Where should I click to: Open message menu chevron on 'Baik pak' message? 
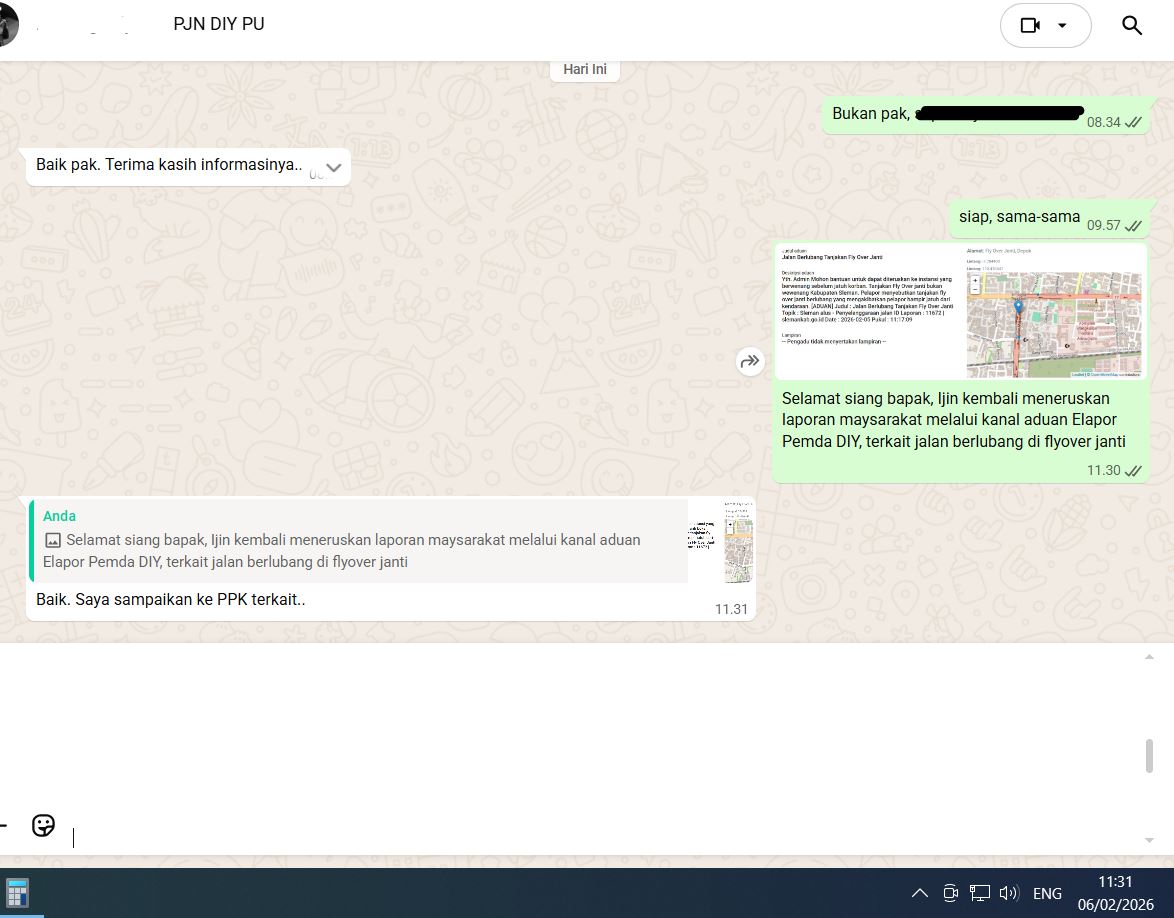pos(334,168)
